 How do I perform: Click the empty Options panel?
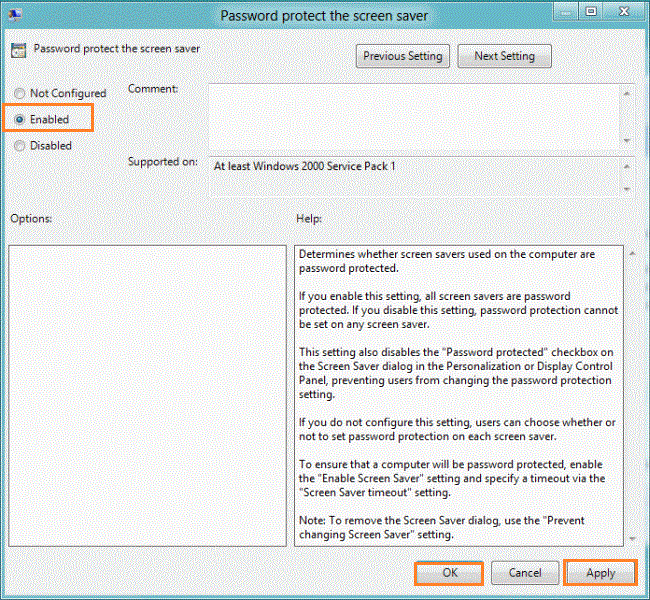[x=148, y=396]
